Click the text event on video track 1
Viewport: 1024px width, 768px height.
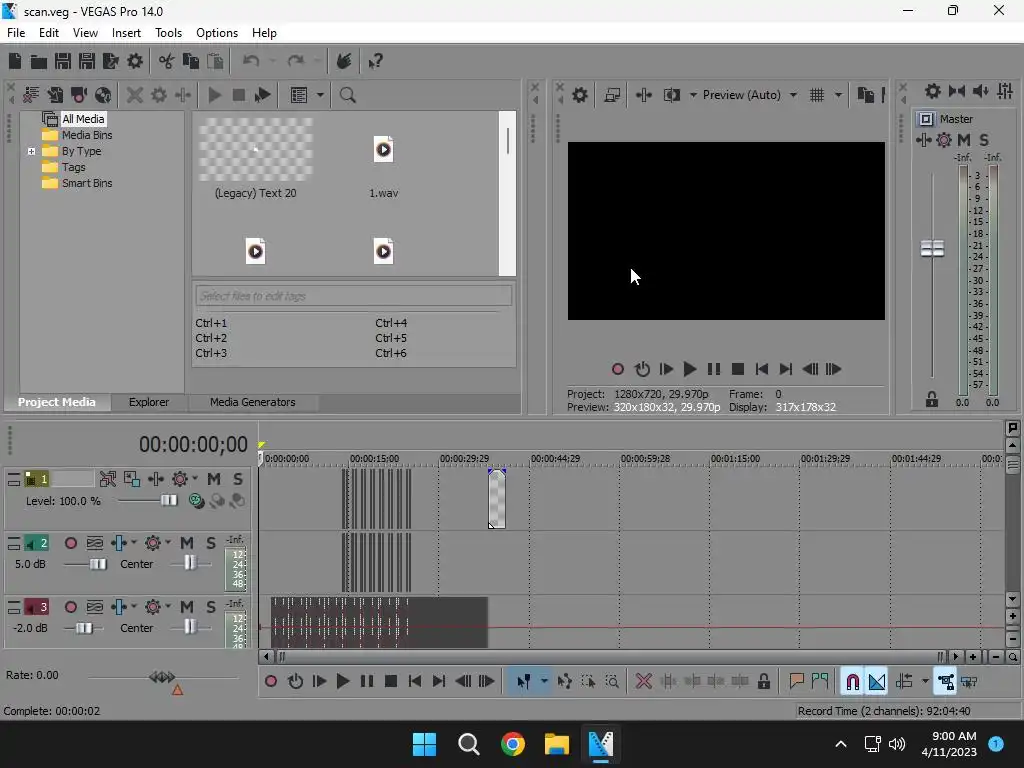pyautogui.click(x=497, y=499)
